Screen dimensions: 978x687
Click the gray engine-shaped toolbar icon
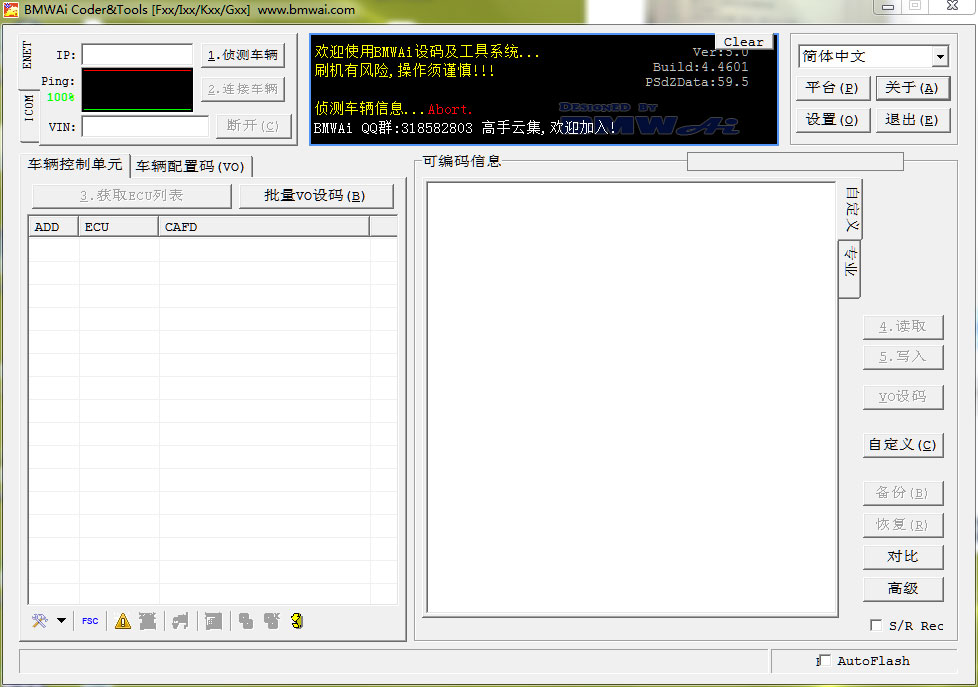point(180,621)
